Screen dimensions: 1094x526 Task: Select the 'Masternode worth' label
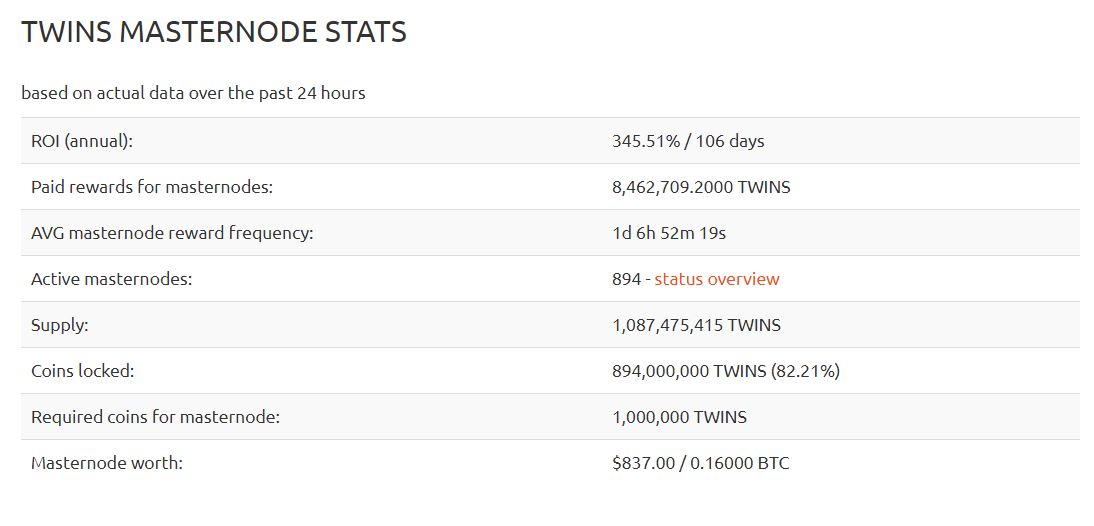pyautogui.click(x=107, y=463)
